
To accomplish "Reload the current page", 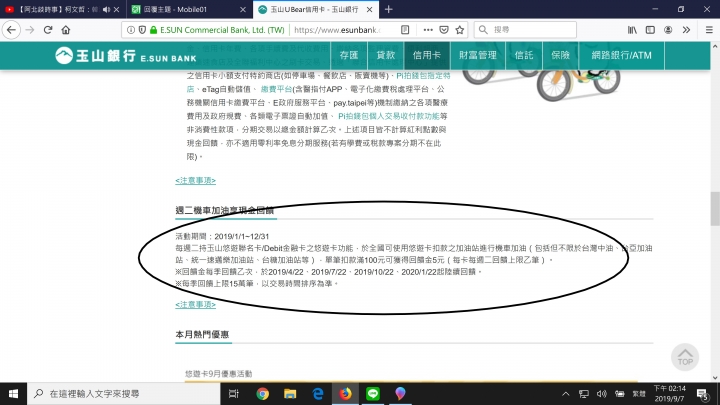I will pyautogui.click(x=48, y=30).
